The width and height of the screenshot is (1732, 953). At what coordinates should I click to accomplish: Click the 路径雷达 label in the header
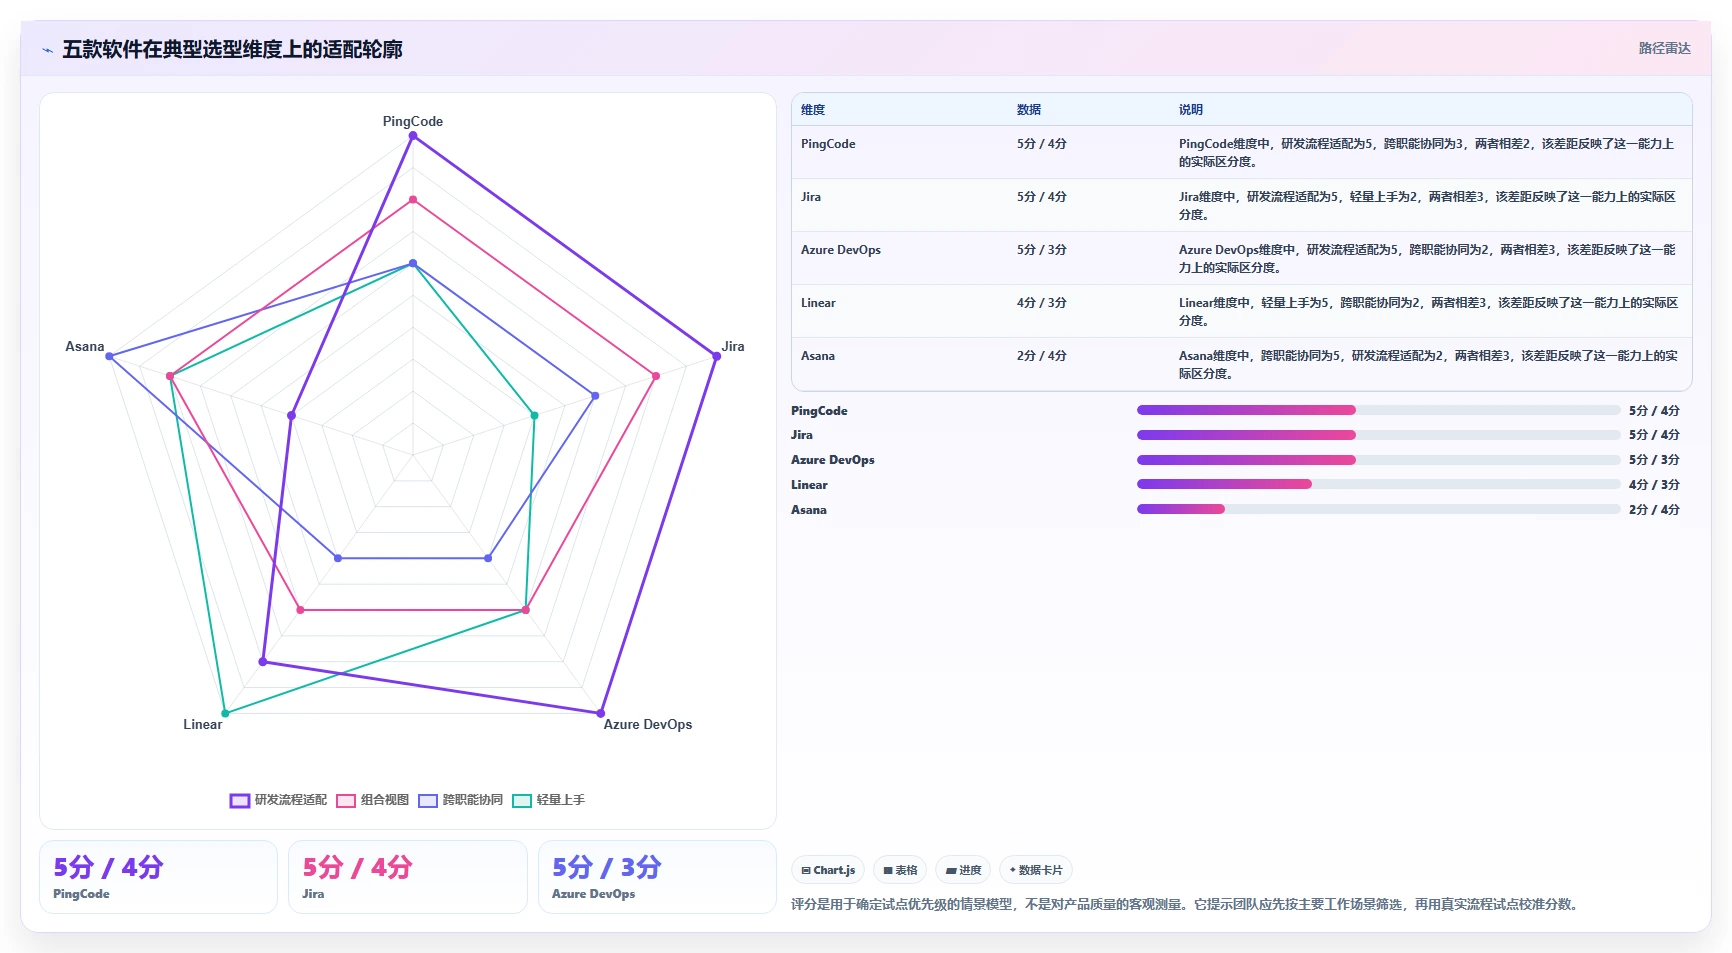click(x=1664, y=48)
